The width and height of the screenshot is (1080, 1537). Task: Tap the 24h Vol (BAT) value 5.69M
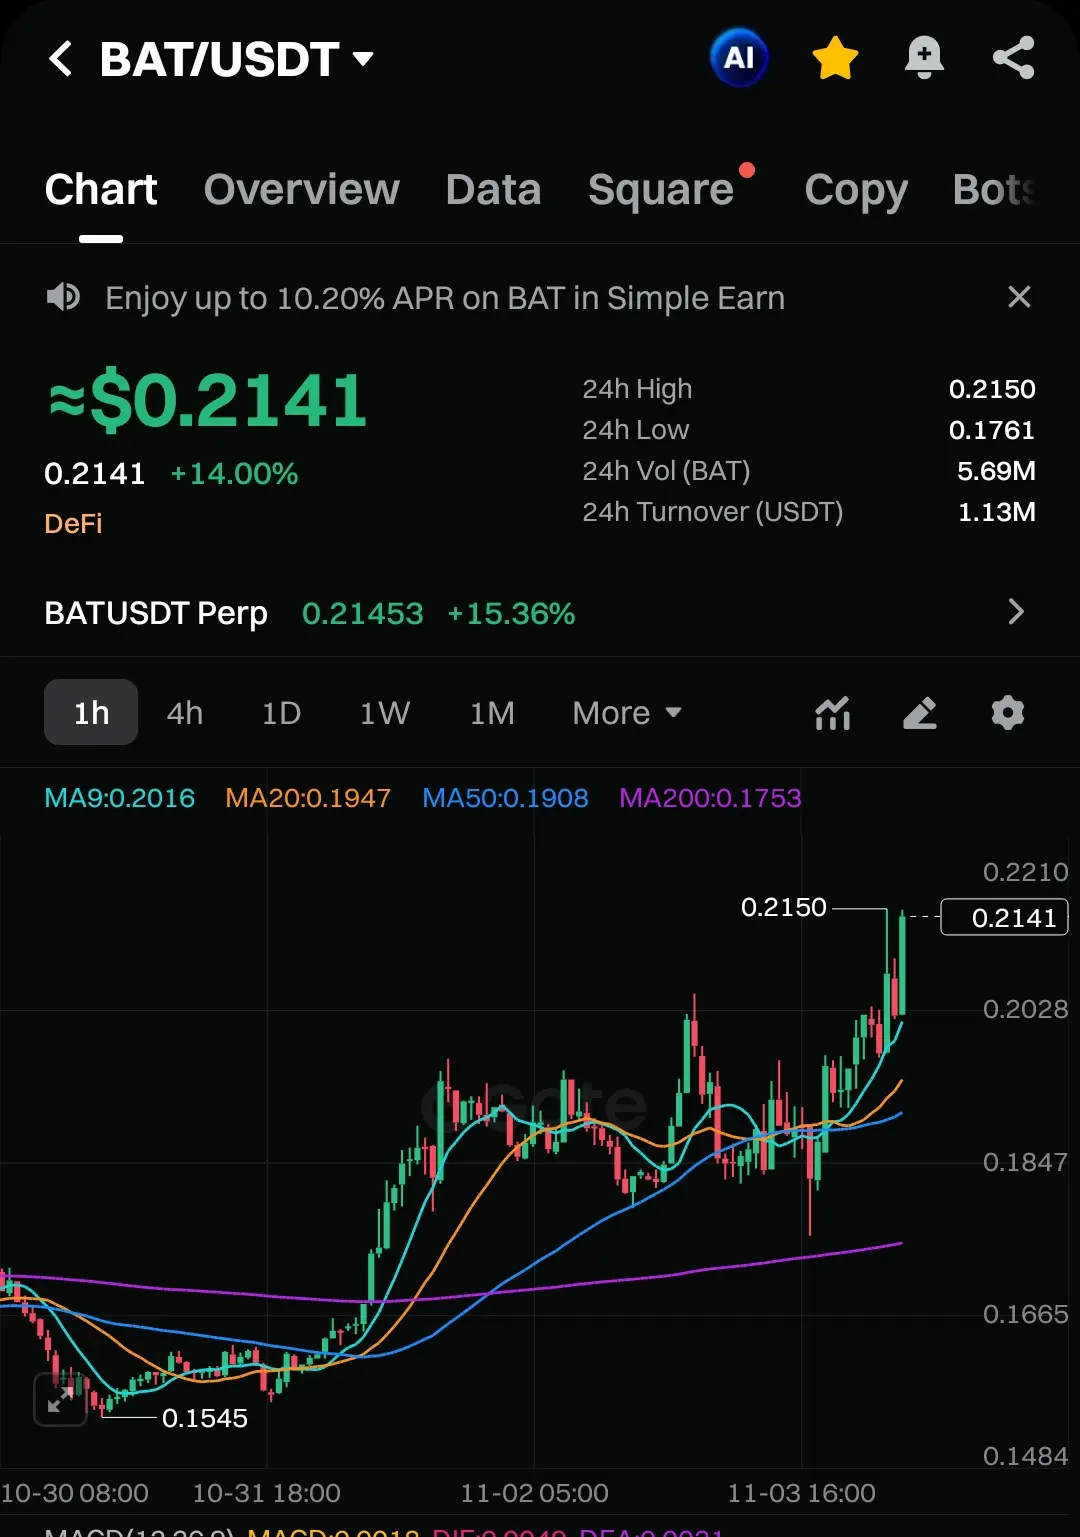pyautogui.click(x=996, y=471)
